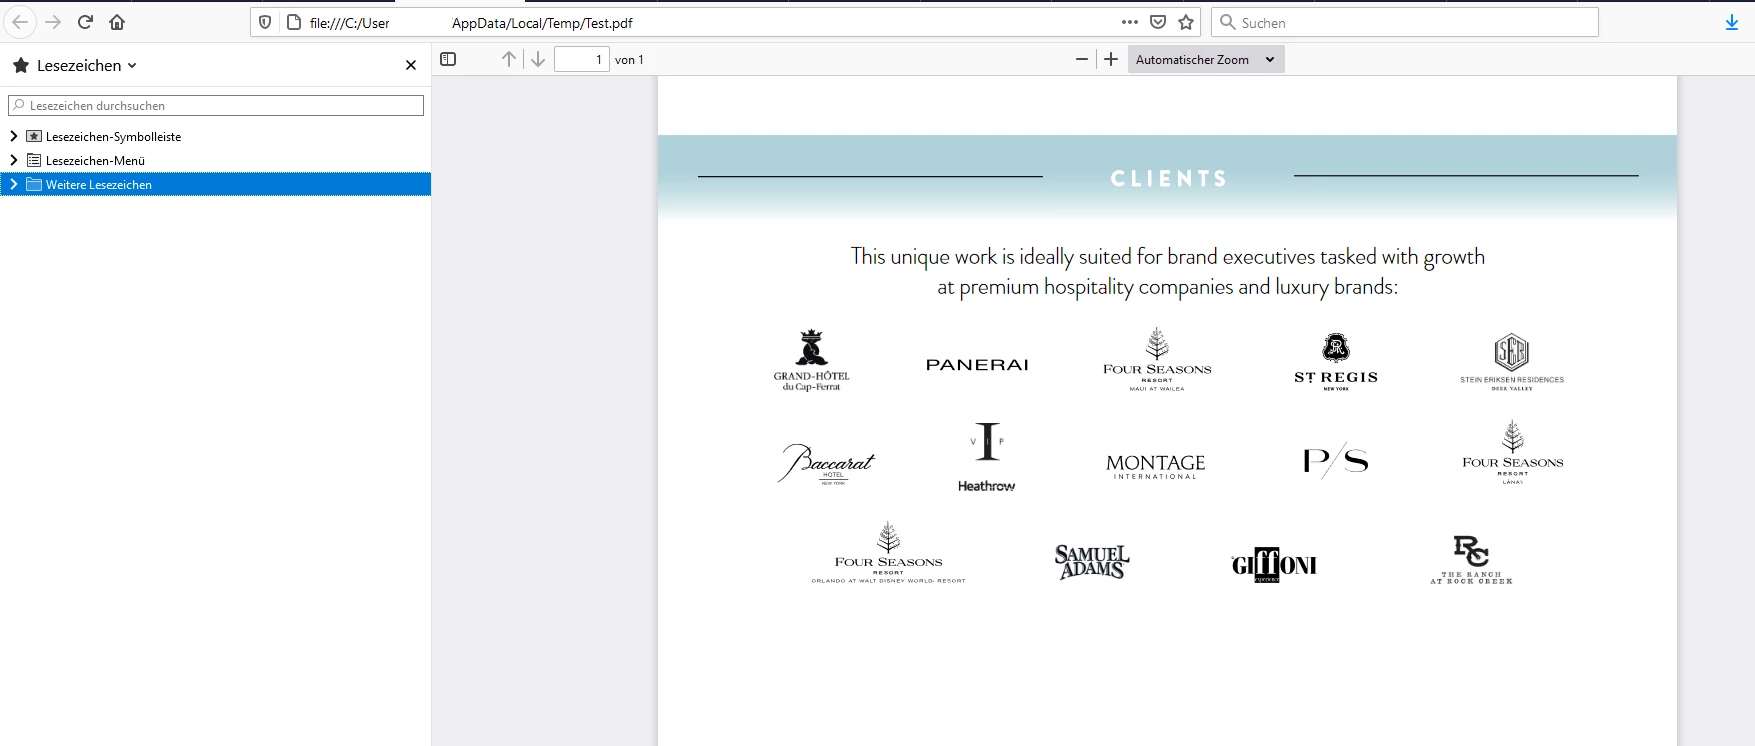The height and width of the screenshot is (746, 1755).
Task: Expand the Lesezeichen-Menü folder
Action: [x=14, y=160]
